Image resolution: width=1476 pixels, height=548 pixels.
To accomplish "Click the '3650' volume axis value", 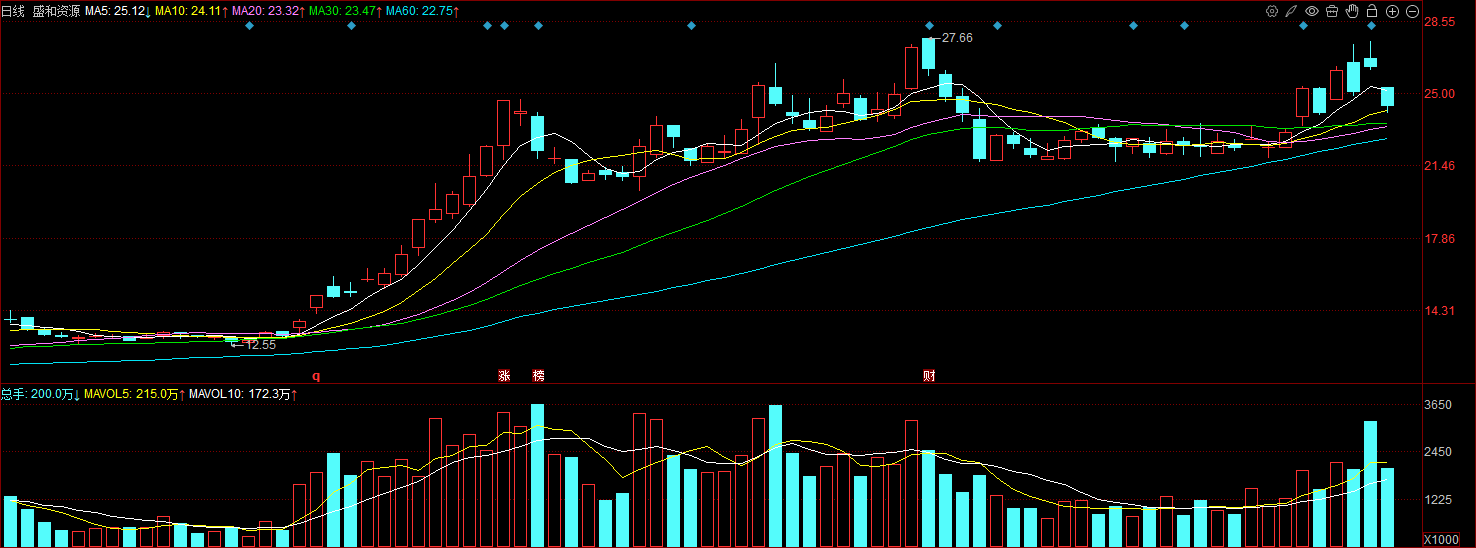I will point(1437,405).
